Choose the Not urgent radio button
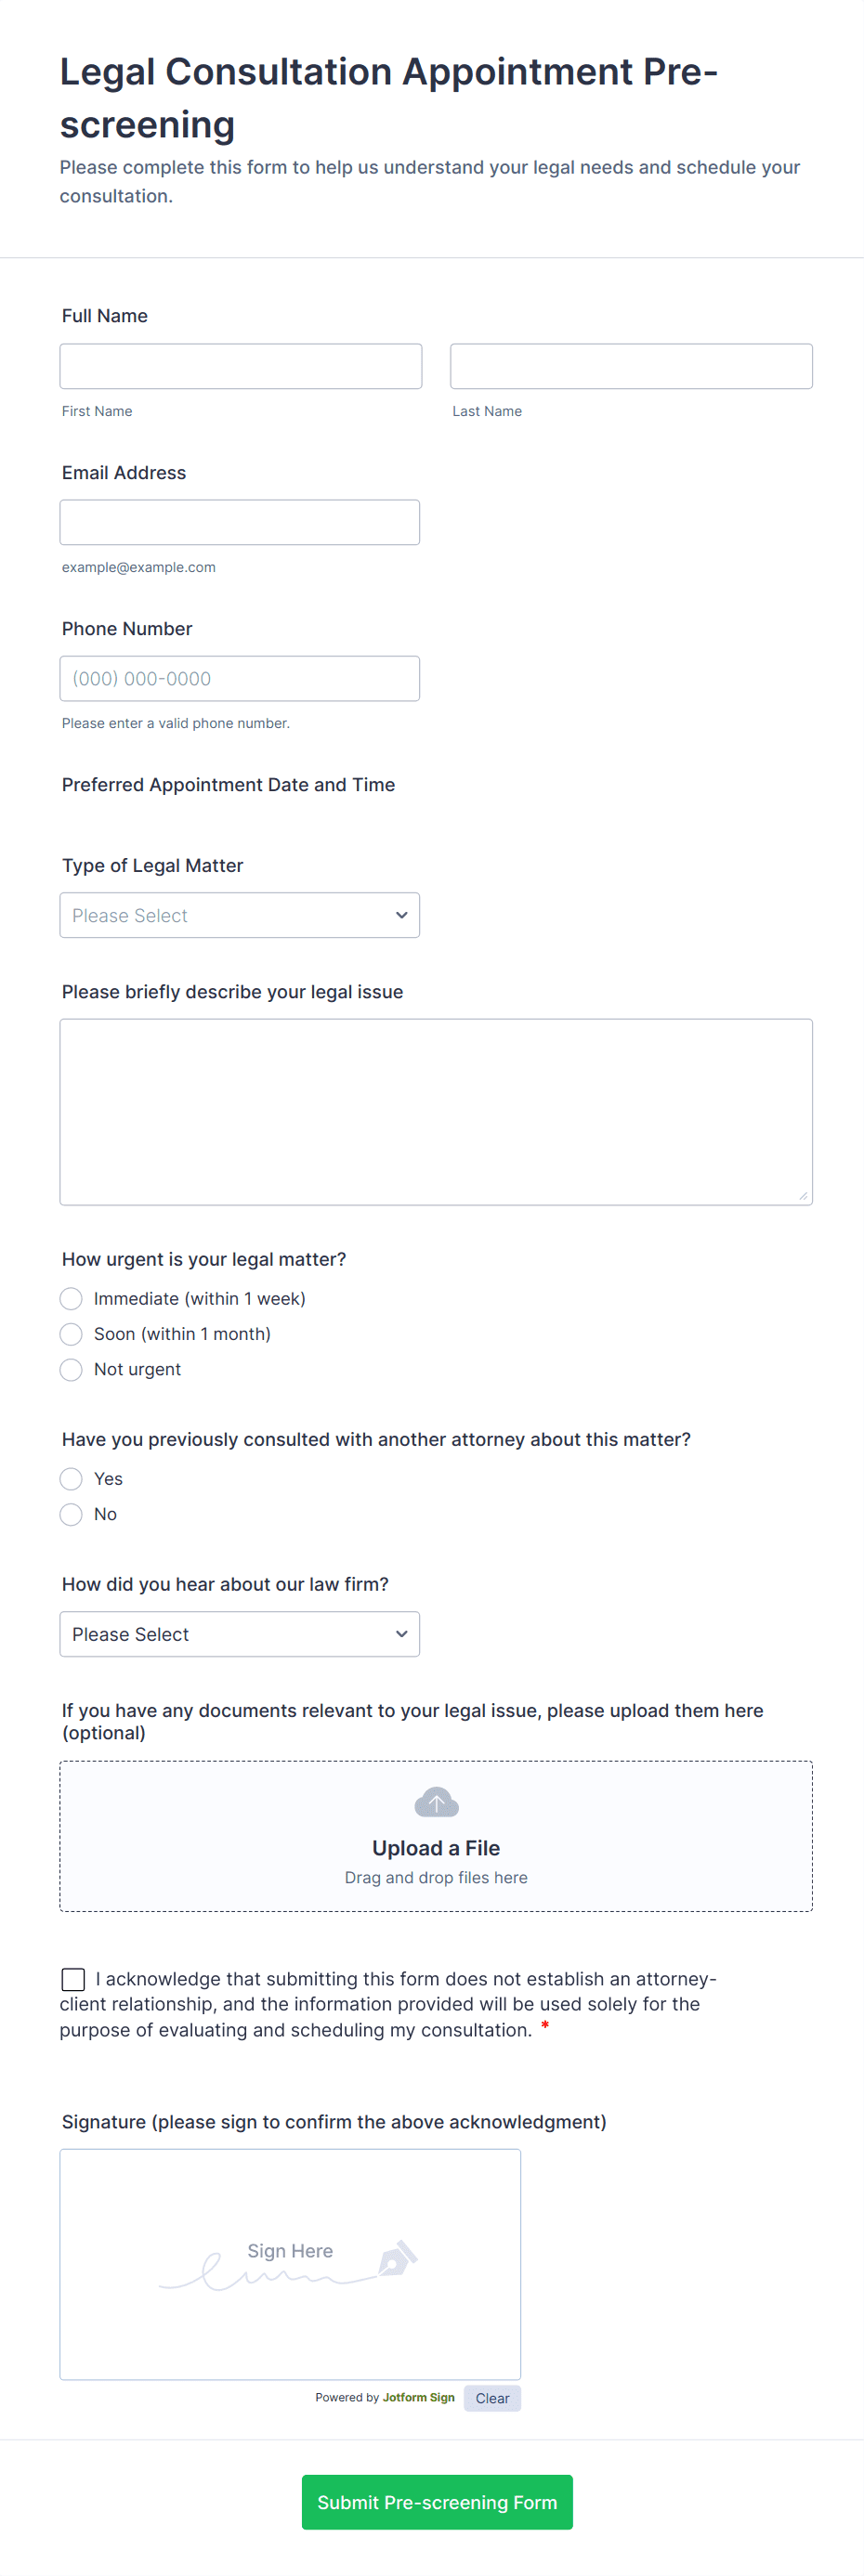The image size is (864, 2576). (x=71, y=1370)
